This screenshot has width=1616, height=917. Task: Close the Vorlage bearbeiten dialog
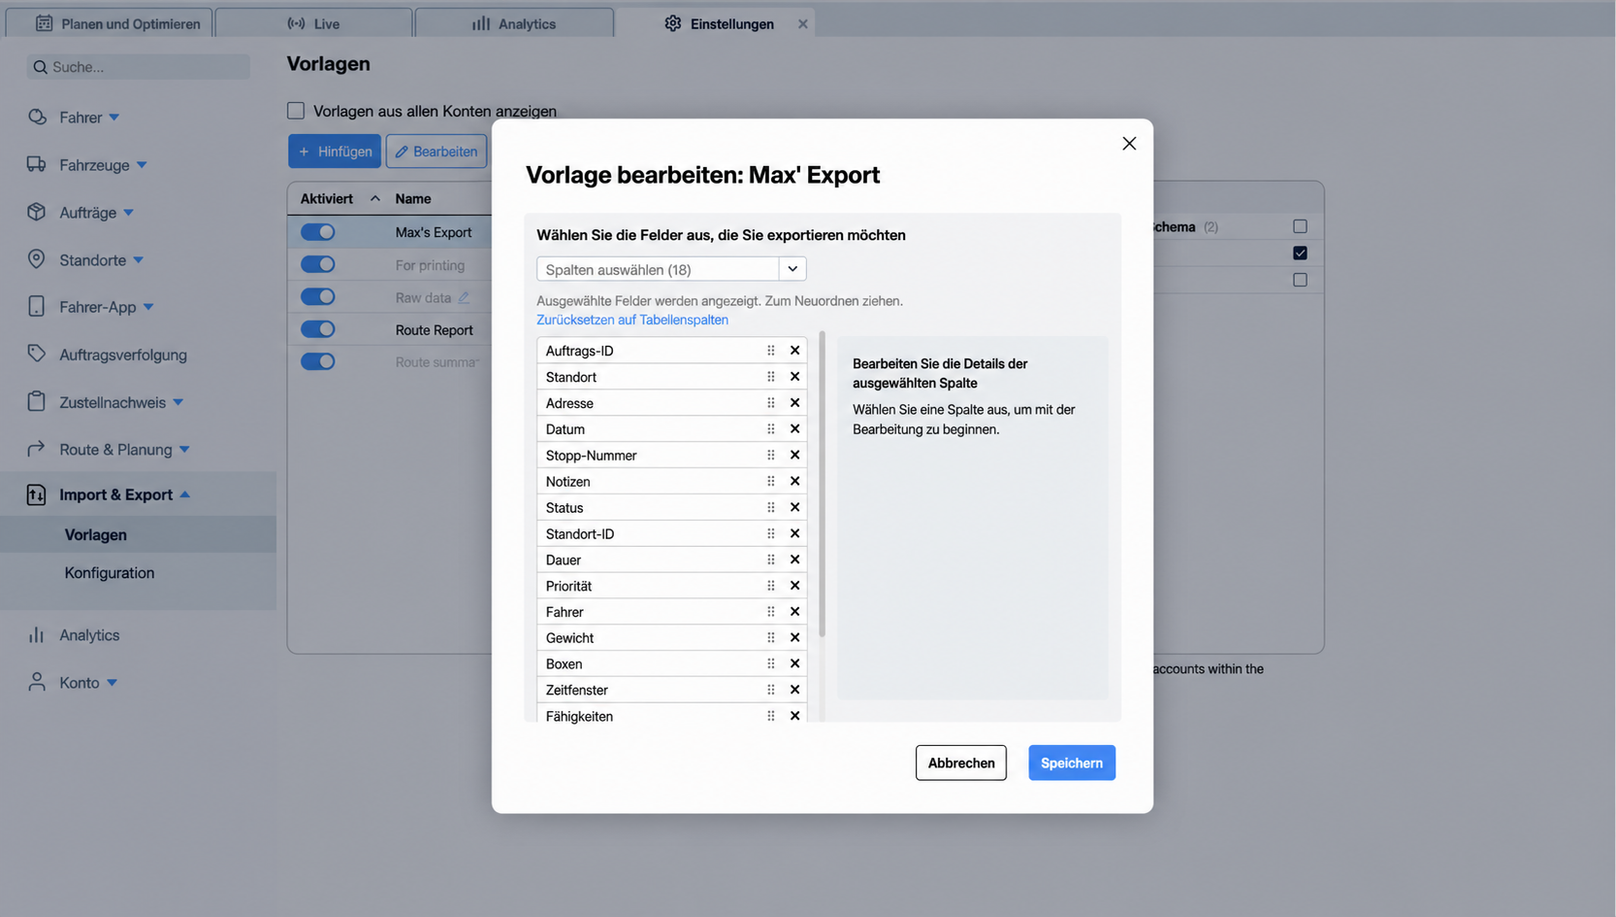pyautogui.click(x=1129, y=144)
